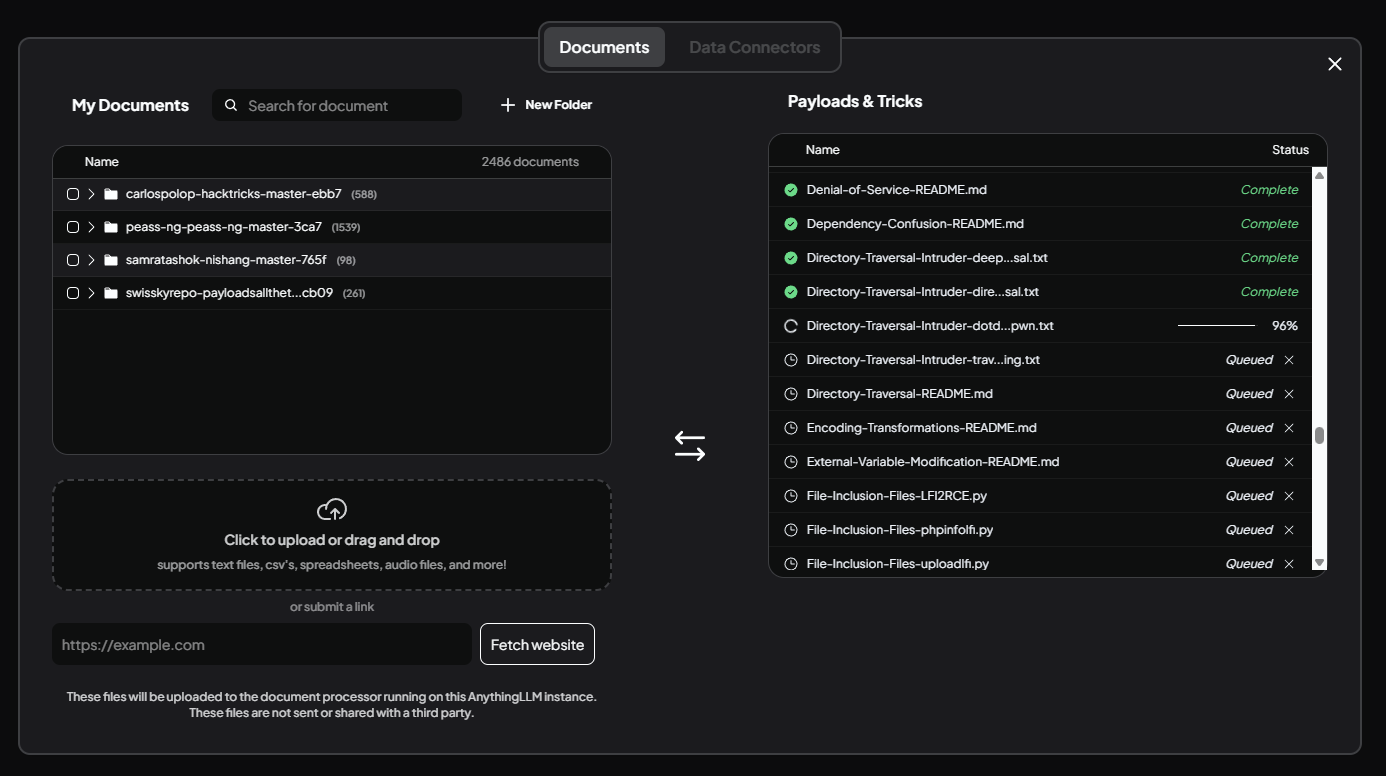Click the Directory-Traversal-Intruder-dotd...pwn.txt file name
The width and height of the screenshot is (1386, 776).
point(930,326)
